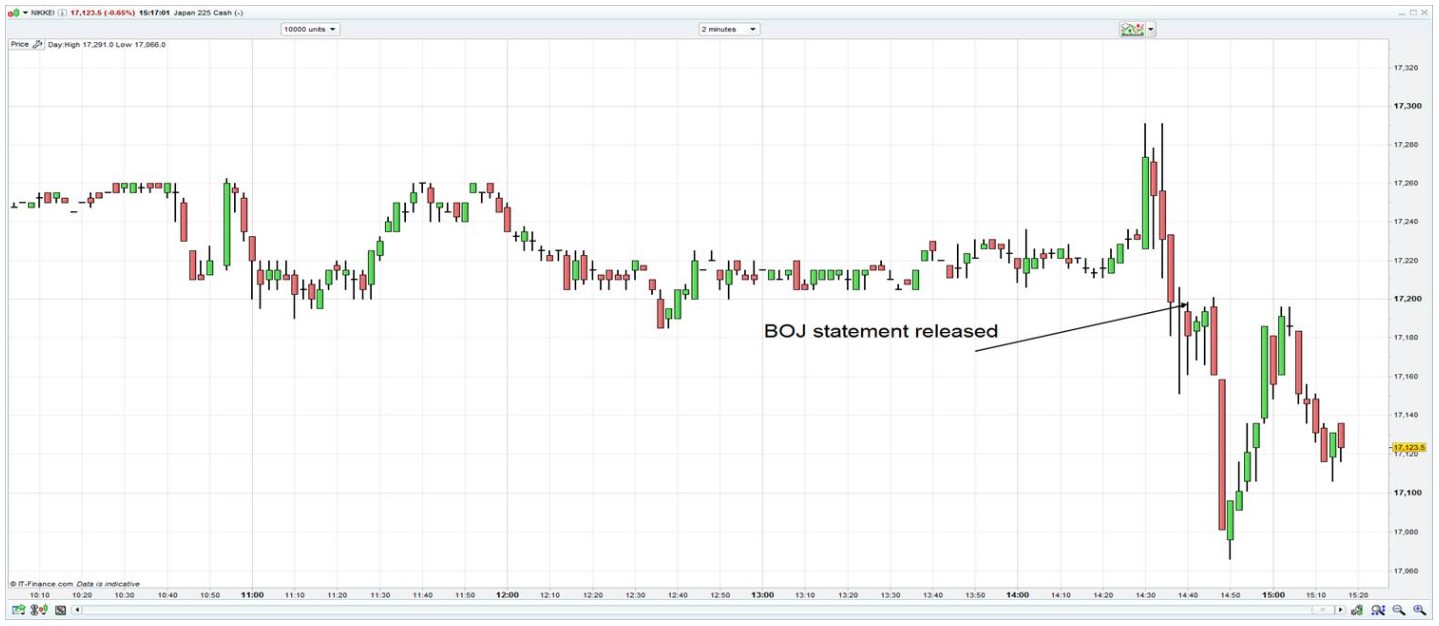Click the zoom in magnifier icon
This screenshot has height=626, width=1439.
click(x=1420, y=610)
